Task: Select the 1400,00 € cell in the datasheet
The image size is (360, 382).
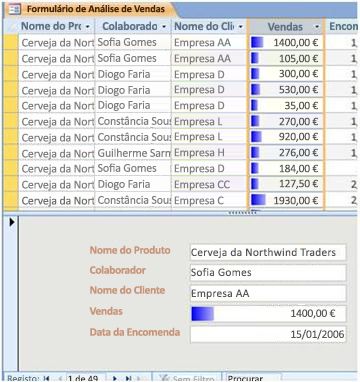Action: pyautogui.click(x=286, y=42)
